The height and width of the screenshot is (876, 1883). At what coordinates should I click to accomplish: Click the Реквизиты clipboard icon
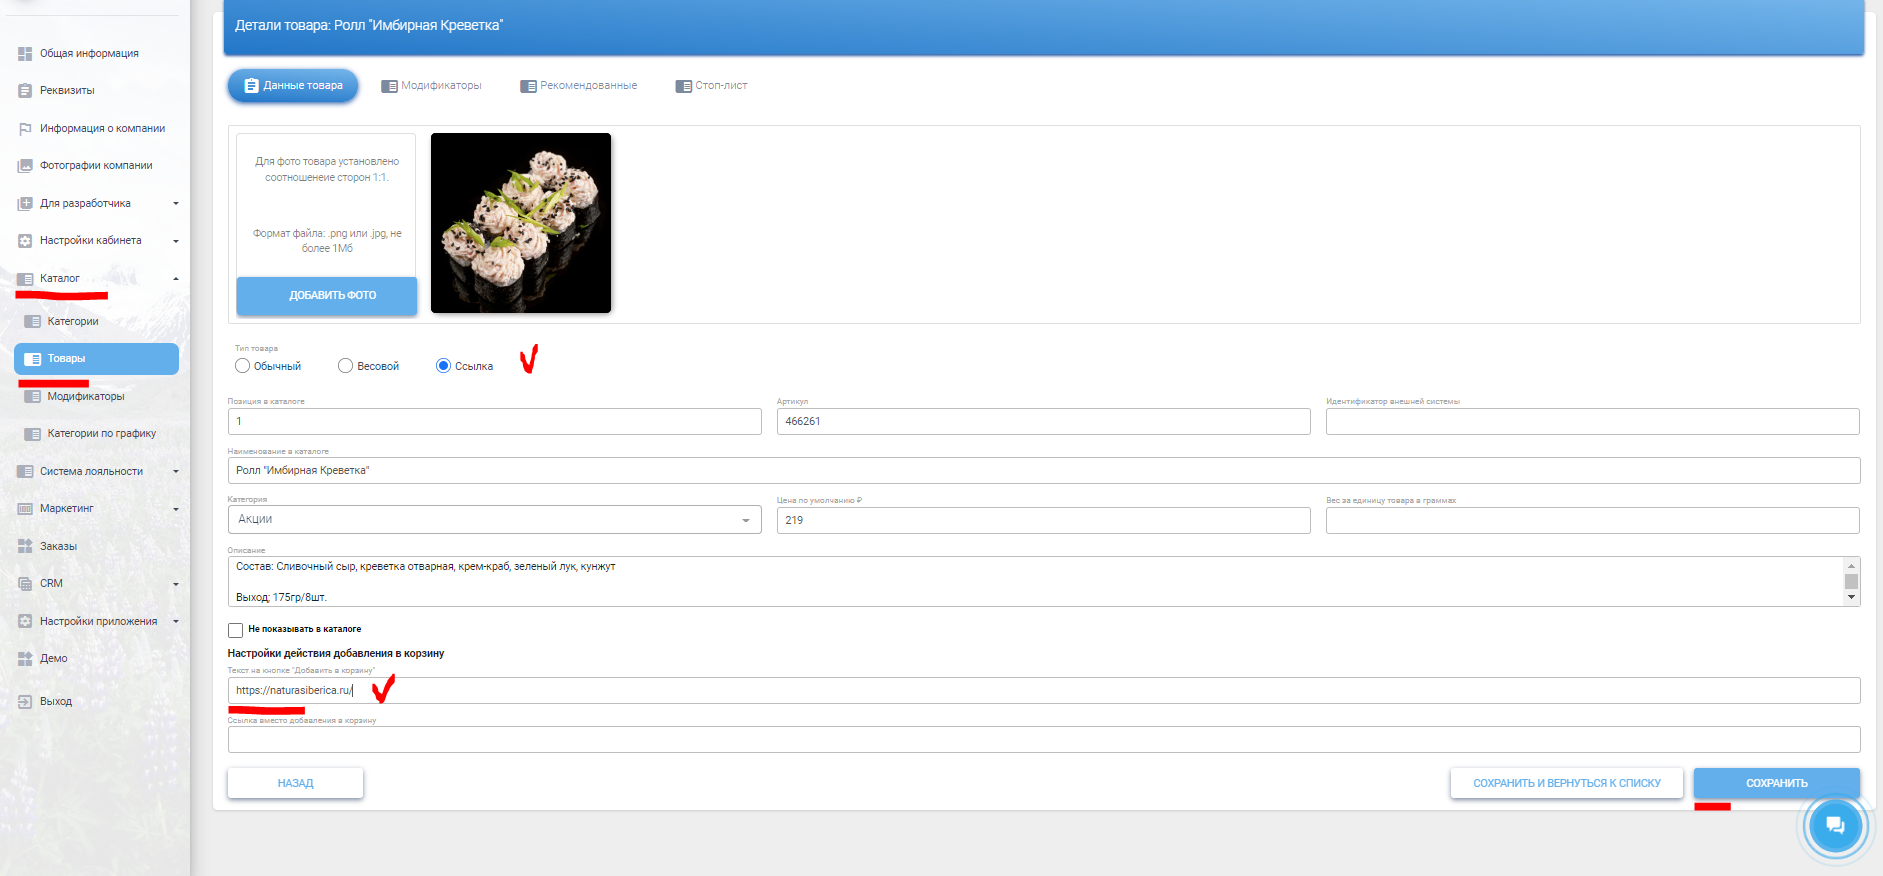pyautogui.click(x=25, y=91)
